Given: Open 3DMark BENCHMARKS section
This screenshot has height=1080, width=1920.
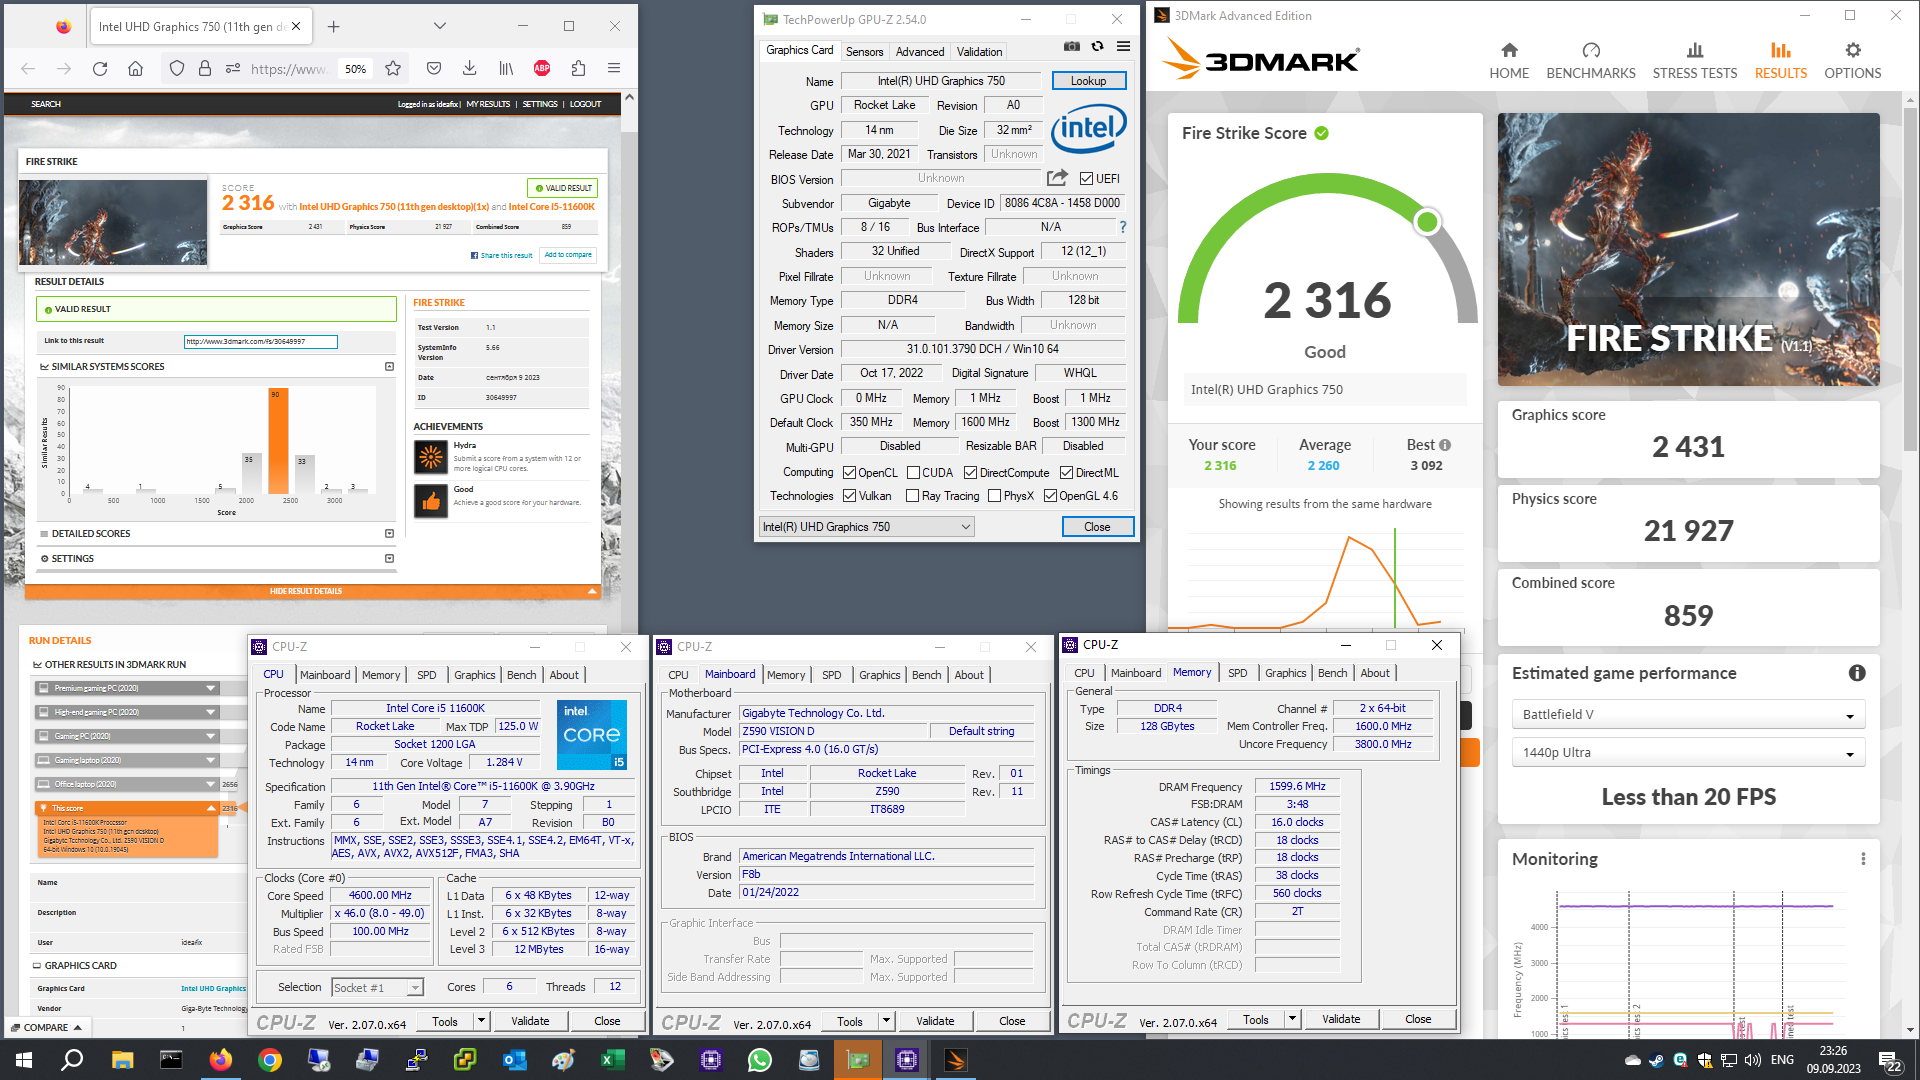Looking at the screenshot, I should coord(1591,61).
